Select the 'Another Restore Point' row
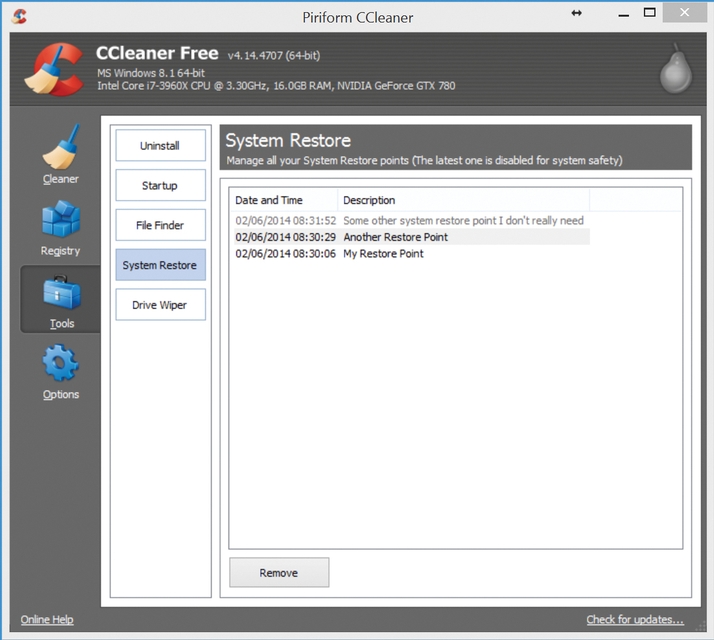Screen dimensions: 714x640 (x=412, y=237)
